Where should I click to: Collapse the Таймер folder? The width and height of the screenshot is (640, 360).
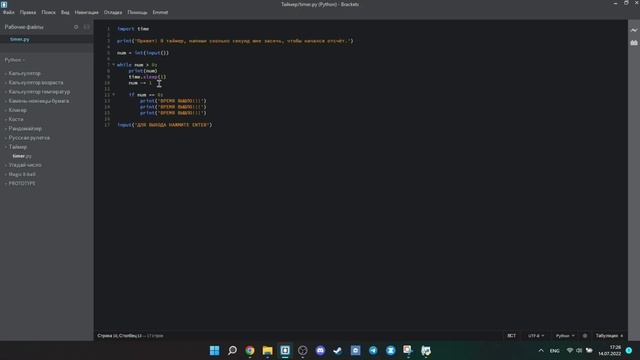pyautogui.click(x=18, y=147)
